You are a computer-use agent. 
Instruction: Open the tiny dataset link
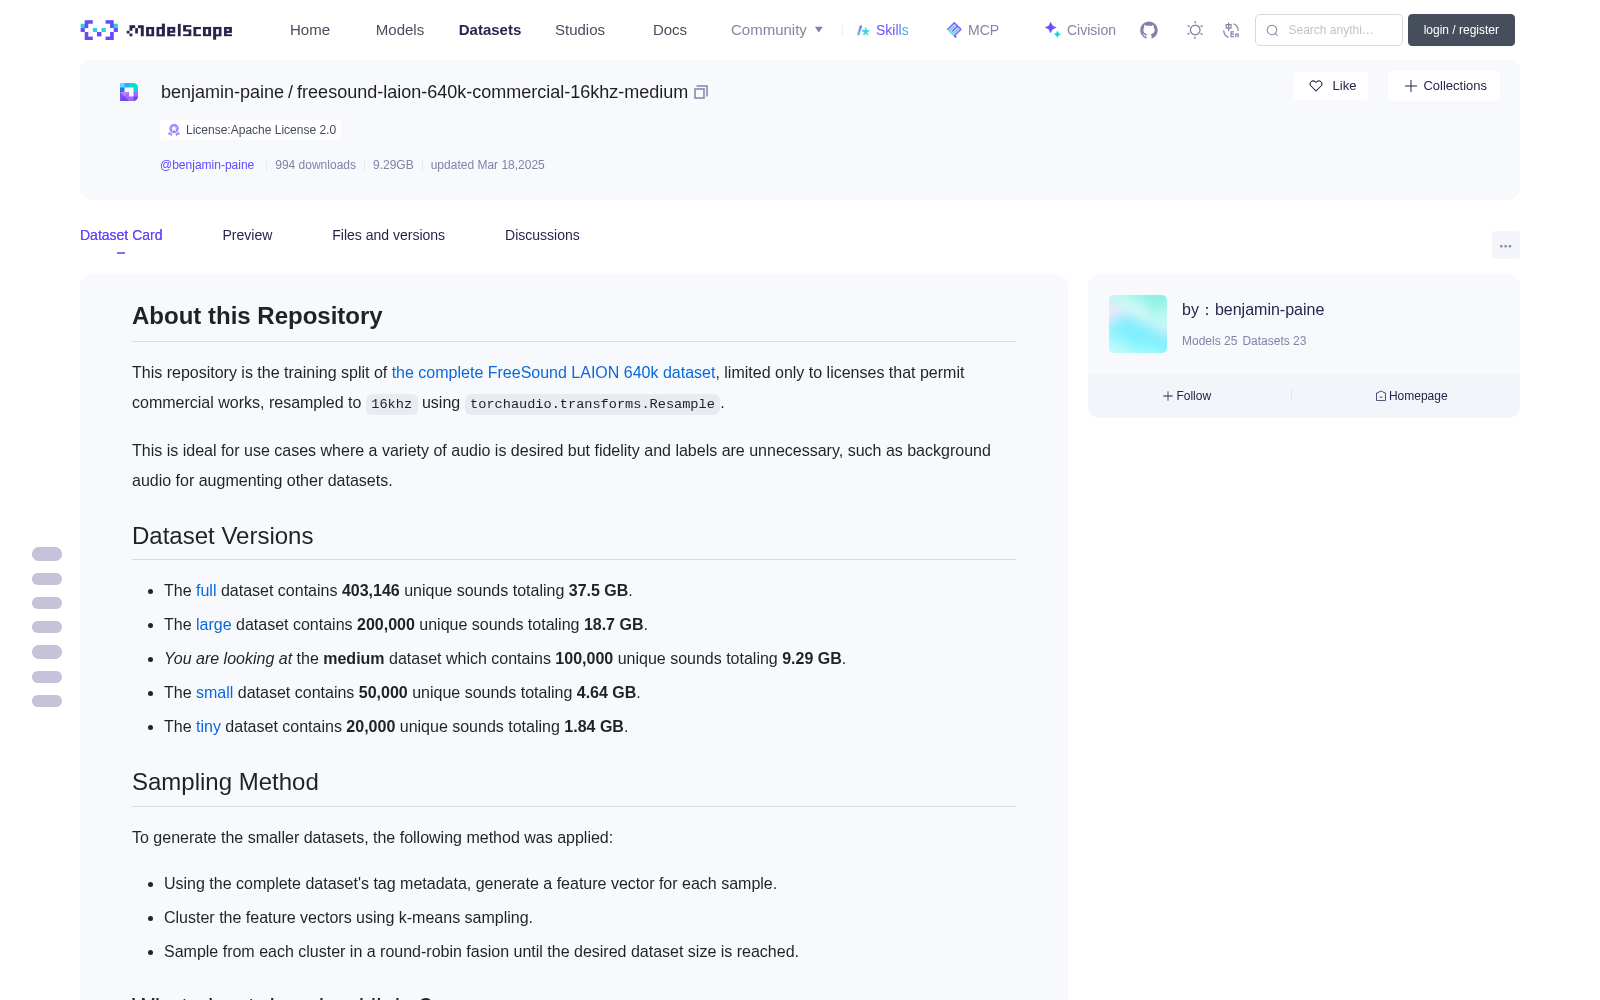pyautogui.click(x=208, y=726)
